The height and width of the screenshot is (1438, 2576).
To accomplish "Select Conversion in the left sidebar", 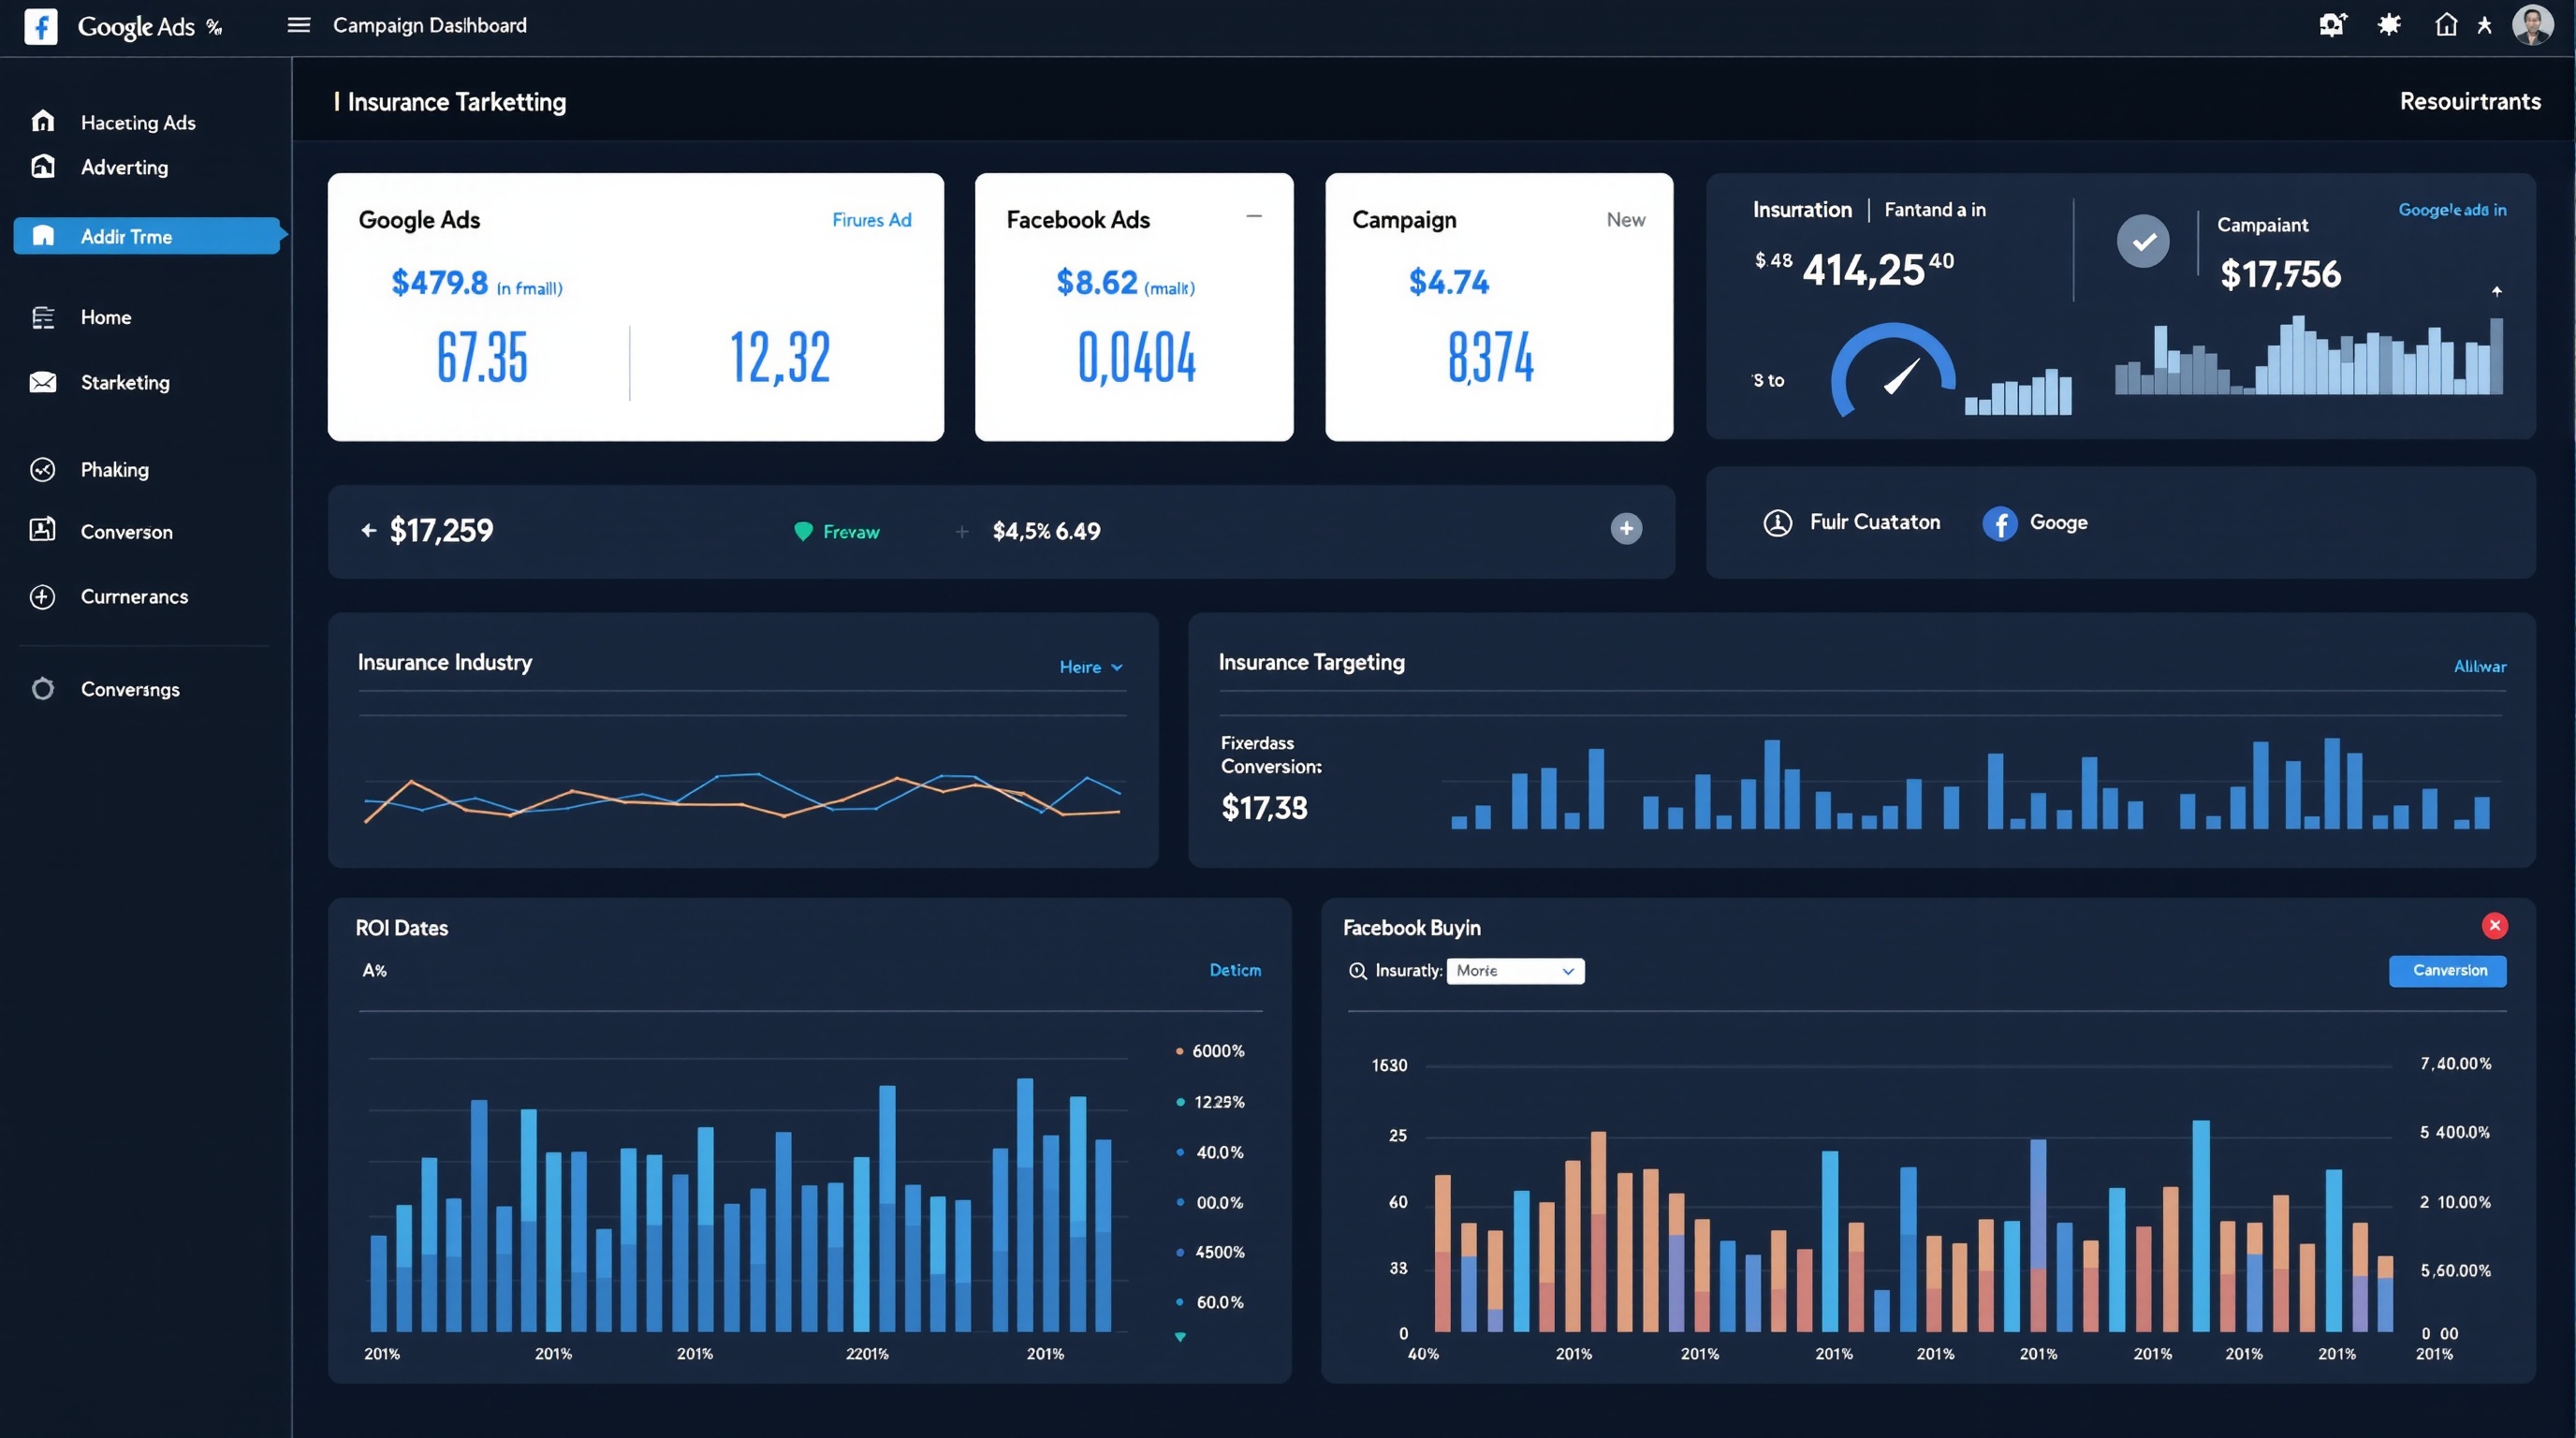I will pyautogui.click(x=126, y=532).
